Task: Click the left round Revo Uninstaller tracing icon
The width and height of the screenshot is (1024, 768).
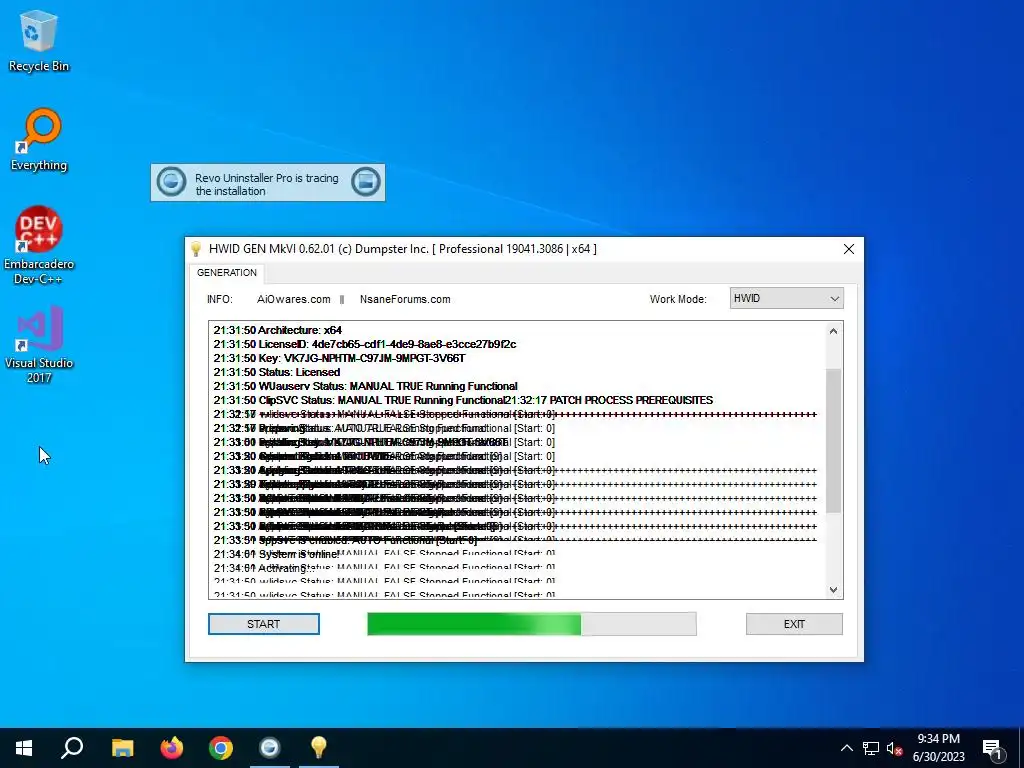Action: point(172,182)
